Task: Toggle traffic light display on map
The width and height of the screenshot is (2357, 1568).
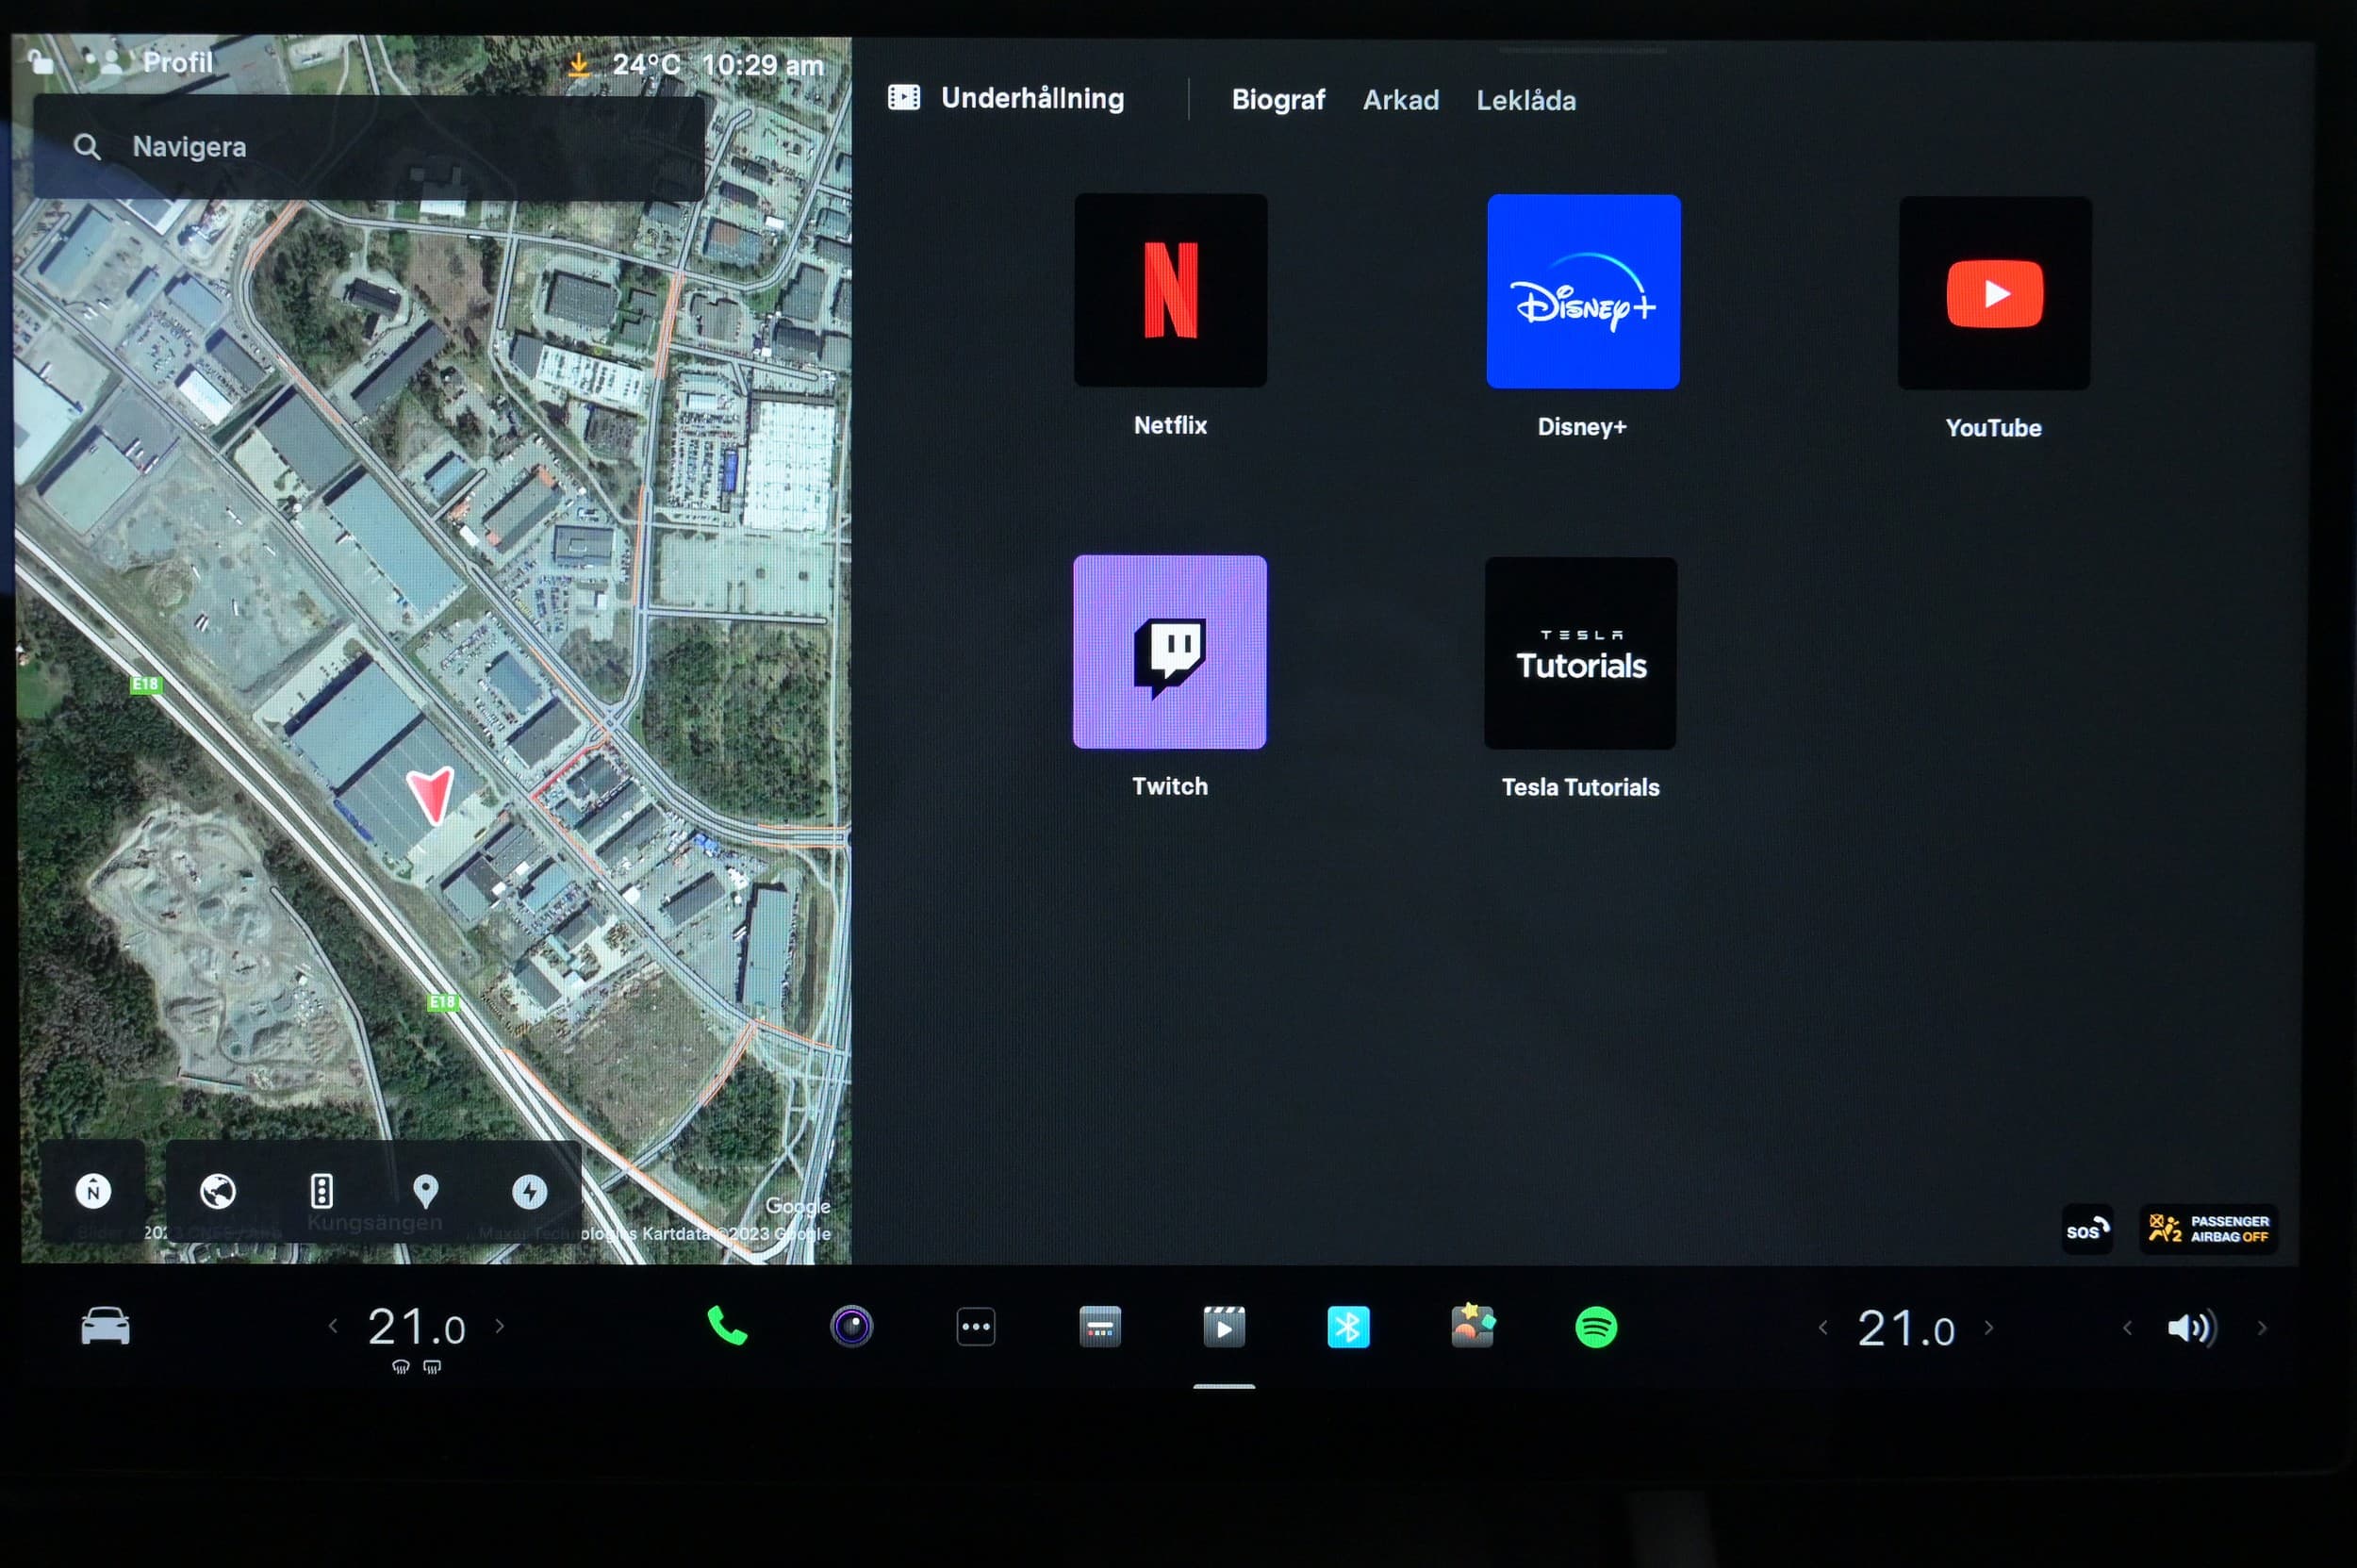Action: pyautogui.click(x=321, y=1191)
